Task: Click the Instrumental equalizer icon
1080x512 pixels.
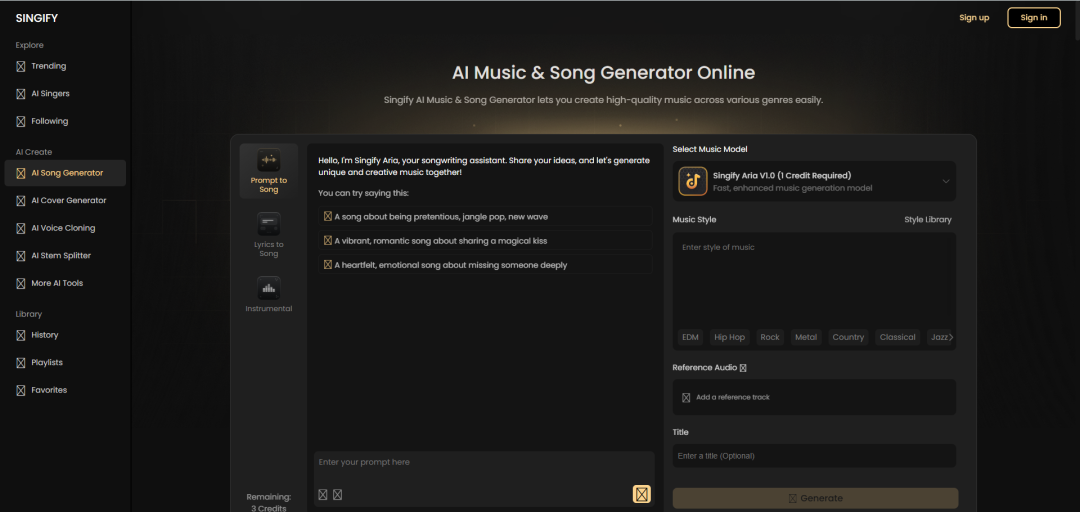Action: pyautogui.click(x=269, y=288)
